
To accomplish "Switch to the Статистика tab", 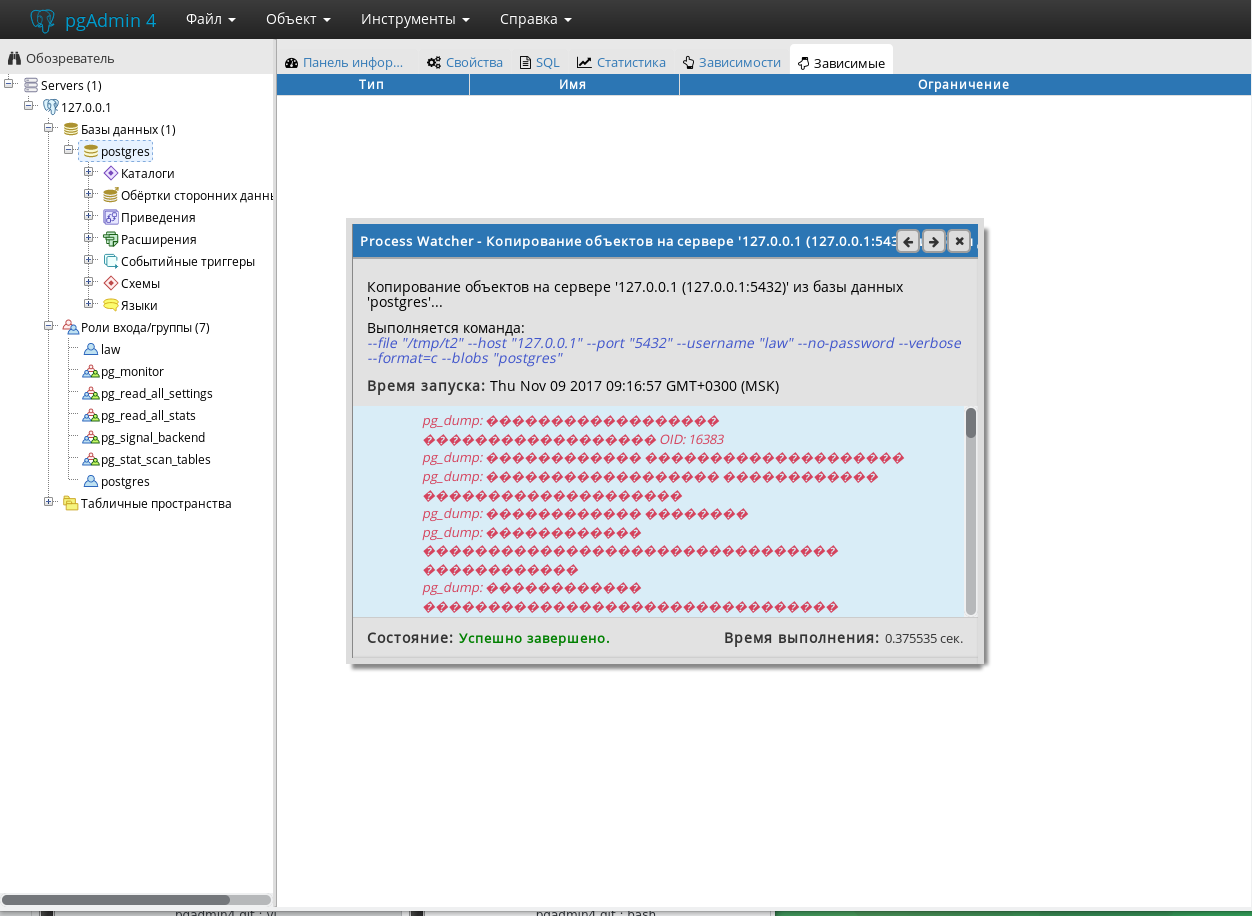I will (621, 62).
